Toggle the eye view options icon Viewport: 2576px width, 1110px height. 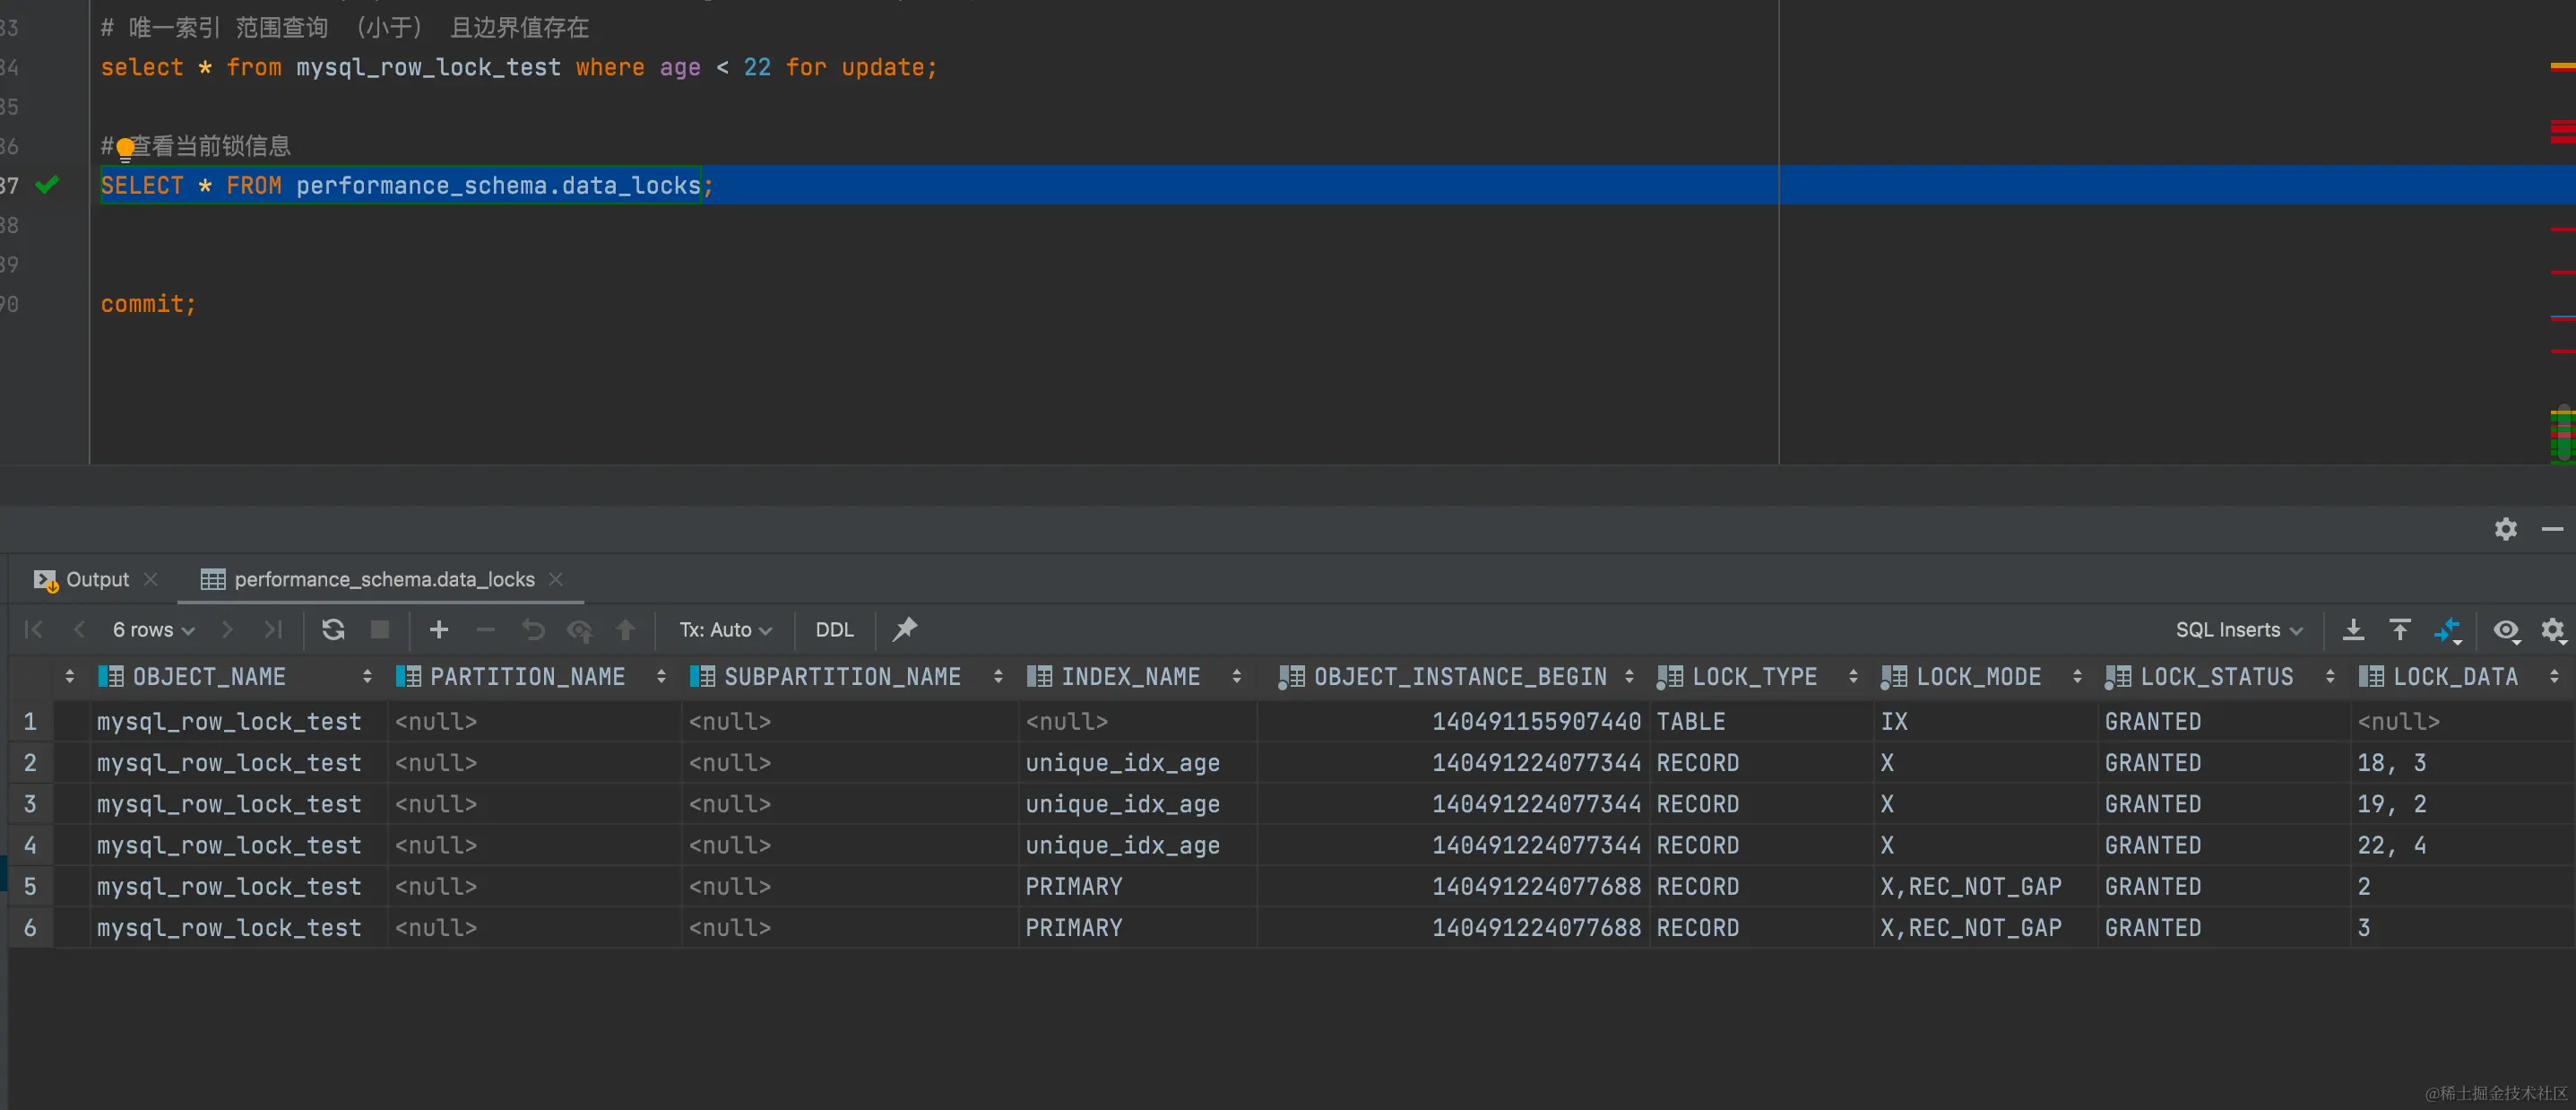point(2505,629)
